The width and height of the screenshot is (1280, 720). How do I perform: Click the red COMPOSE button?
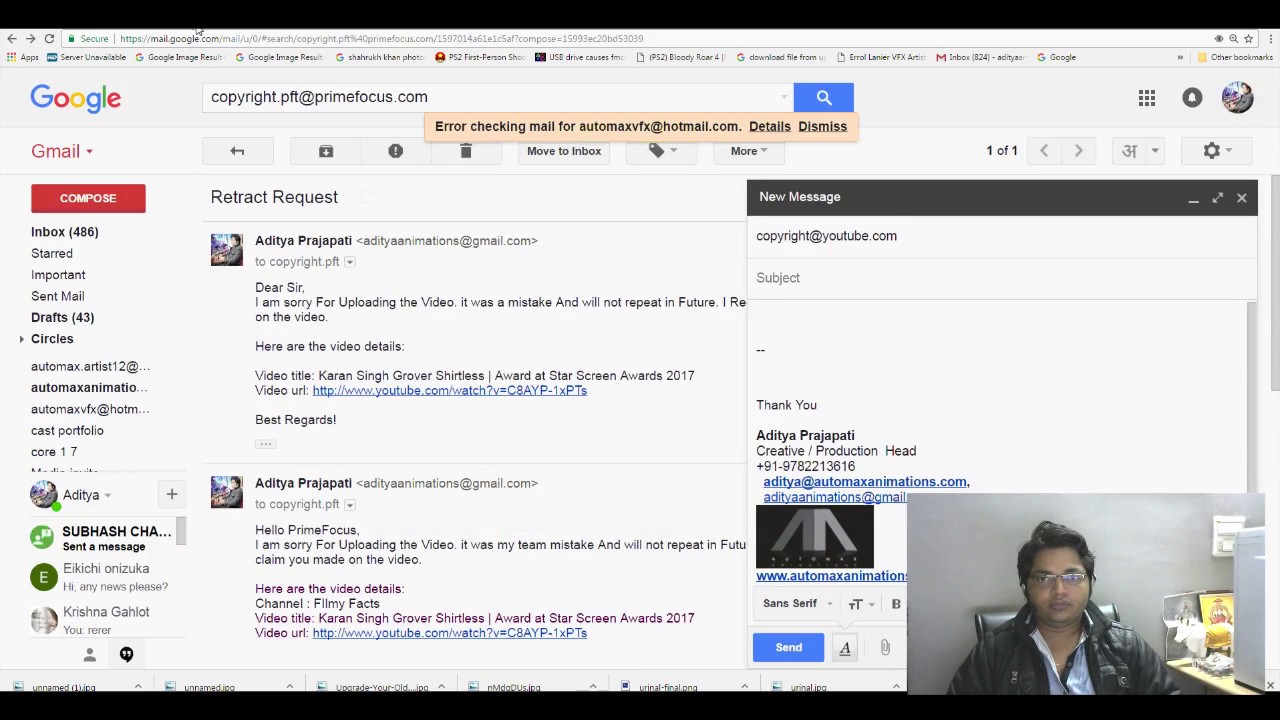pos(88,198)
